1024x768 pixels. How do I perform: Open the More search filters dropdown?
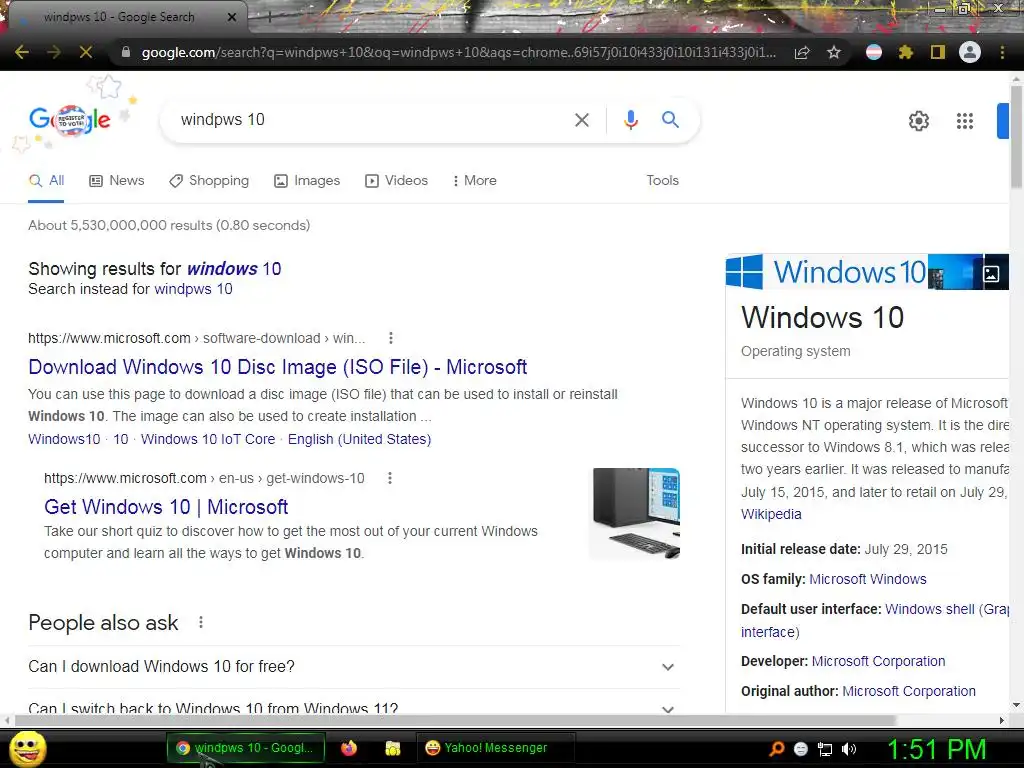[474, 180]
